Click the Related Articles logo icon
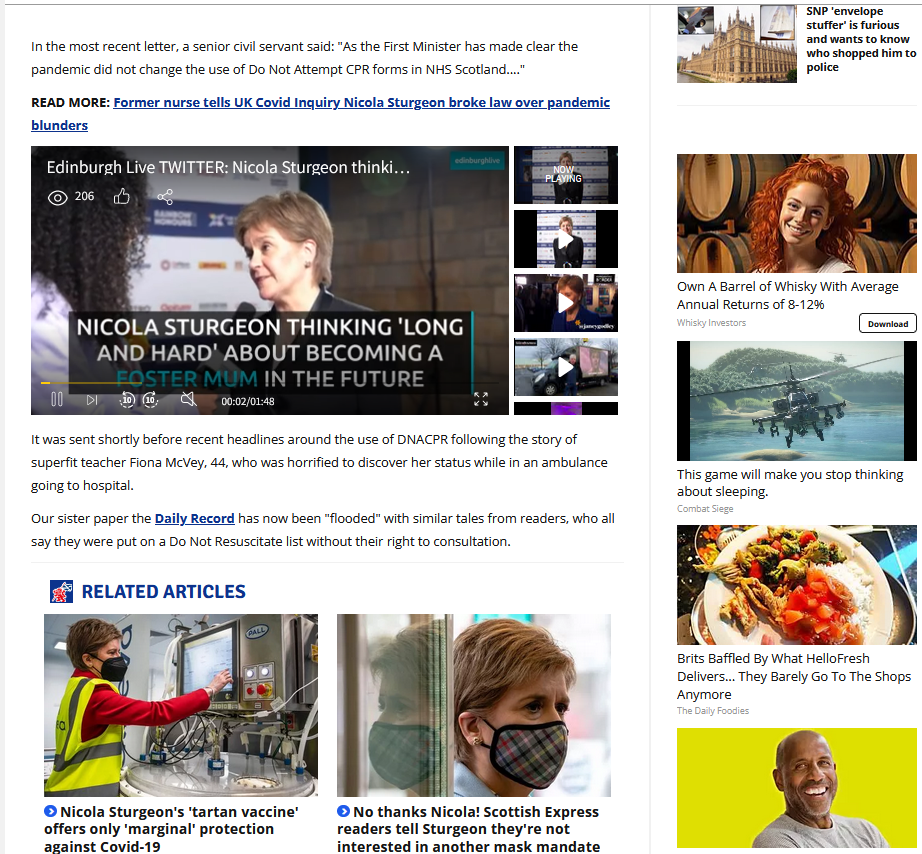The height and width of the screenshot is (854, 922). coord(62,592)
